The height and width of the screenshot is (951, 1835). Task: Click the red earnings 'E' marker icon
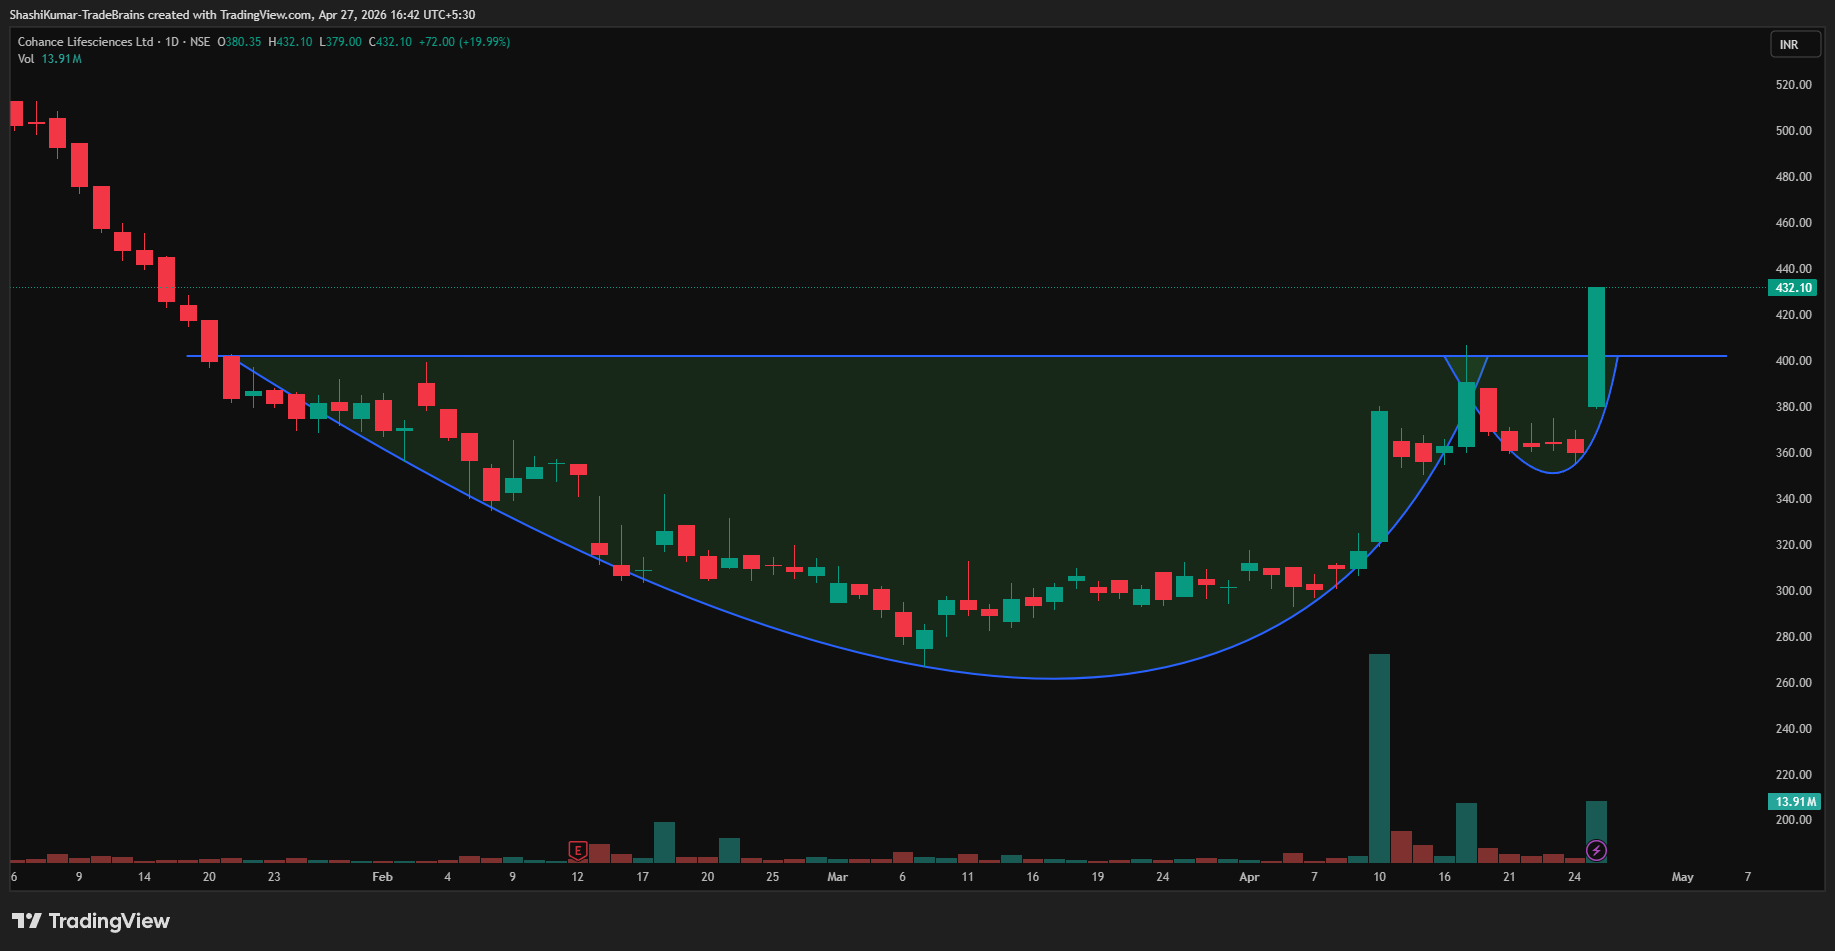click(577, 851)
